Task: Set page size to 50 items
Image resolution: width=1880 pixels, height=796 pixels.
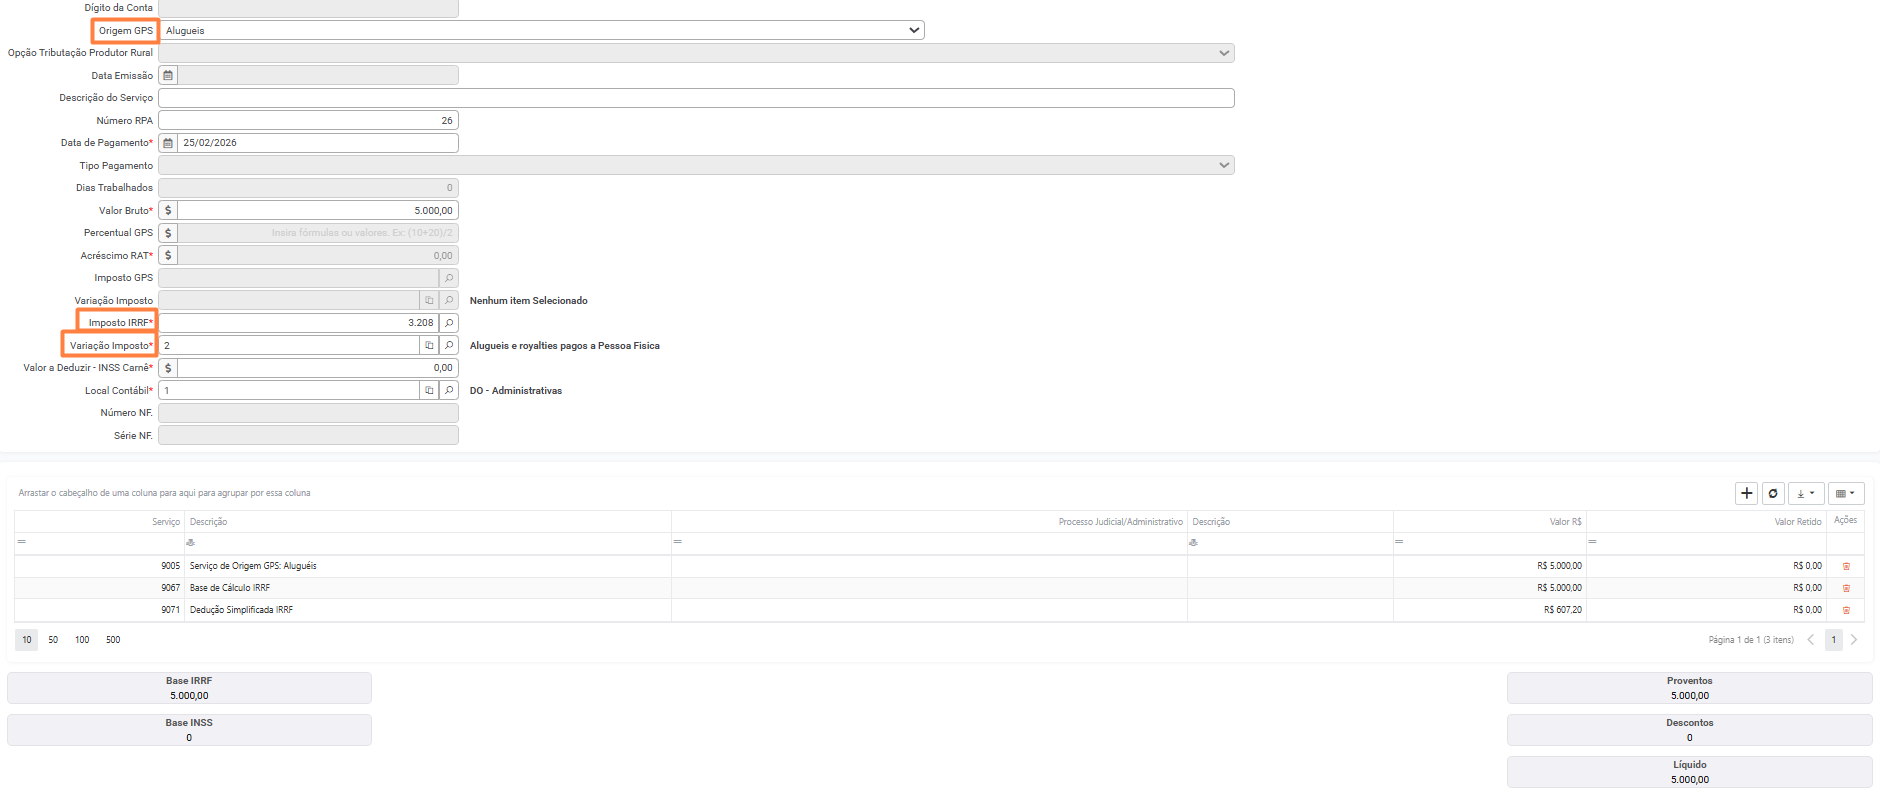Action: tap(53, 640)
